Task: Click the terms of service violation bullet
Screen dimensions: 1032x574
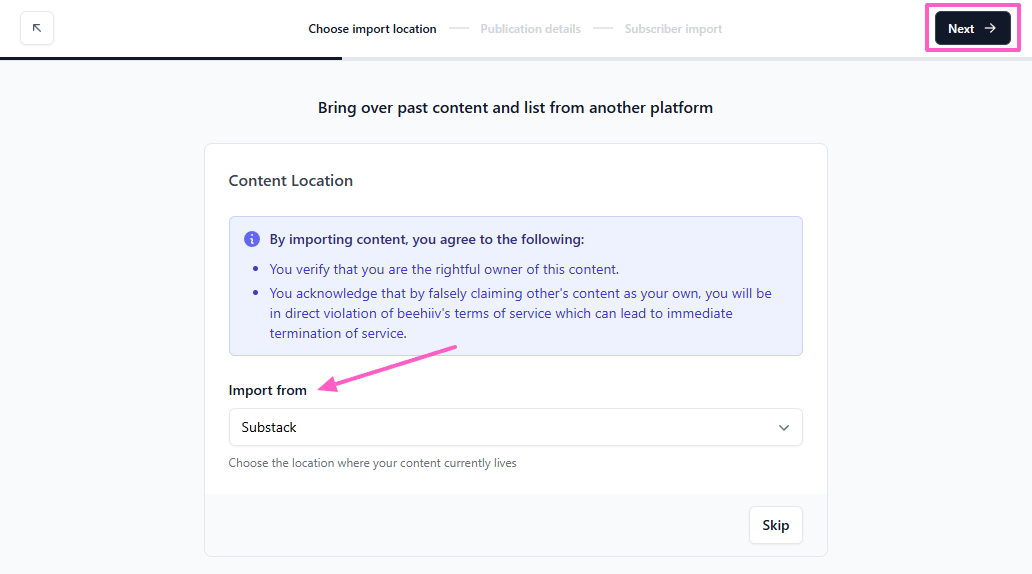Action: 520,313
